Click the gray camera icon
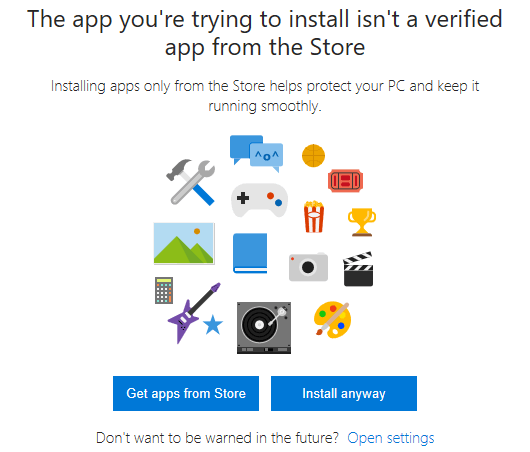Screen dimensions: 530x452 pyautogui.click(x=308, y=266)
